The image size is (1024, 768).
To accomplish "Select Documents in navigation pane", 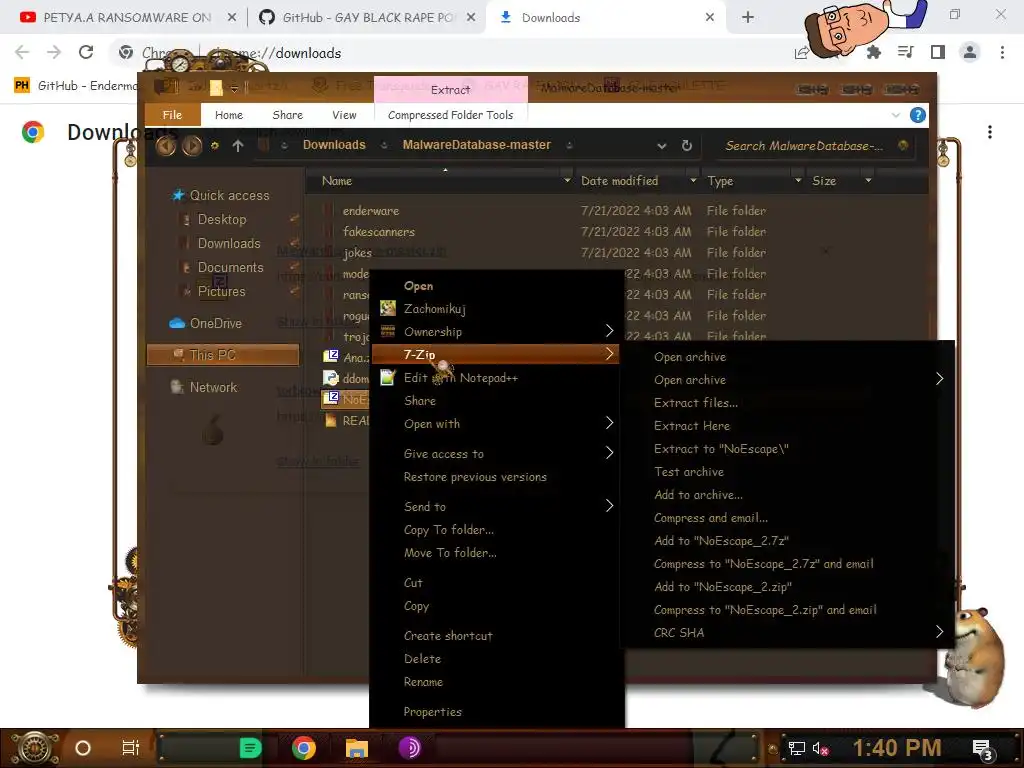I will coord(231,267).
